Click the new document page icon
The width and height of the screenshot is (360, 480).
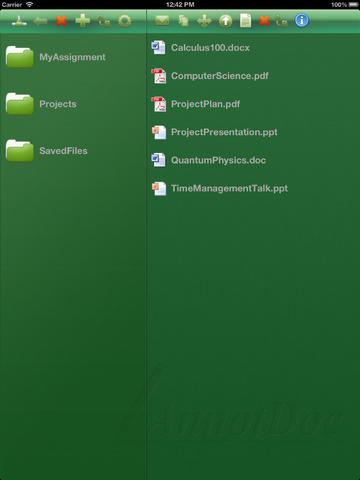point(246,21)
